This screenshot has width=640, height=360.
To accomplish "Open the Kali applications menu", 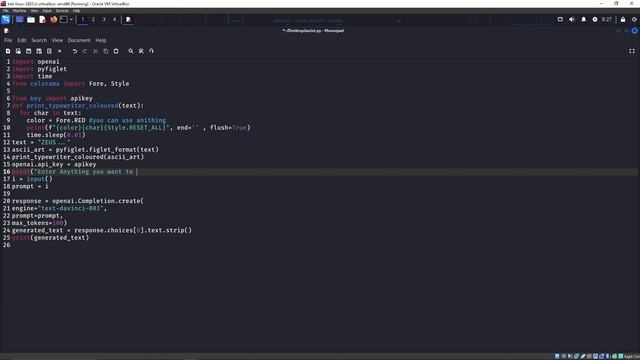I will (6, 19).
